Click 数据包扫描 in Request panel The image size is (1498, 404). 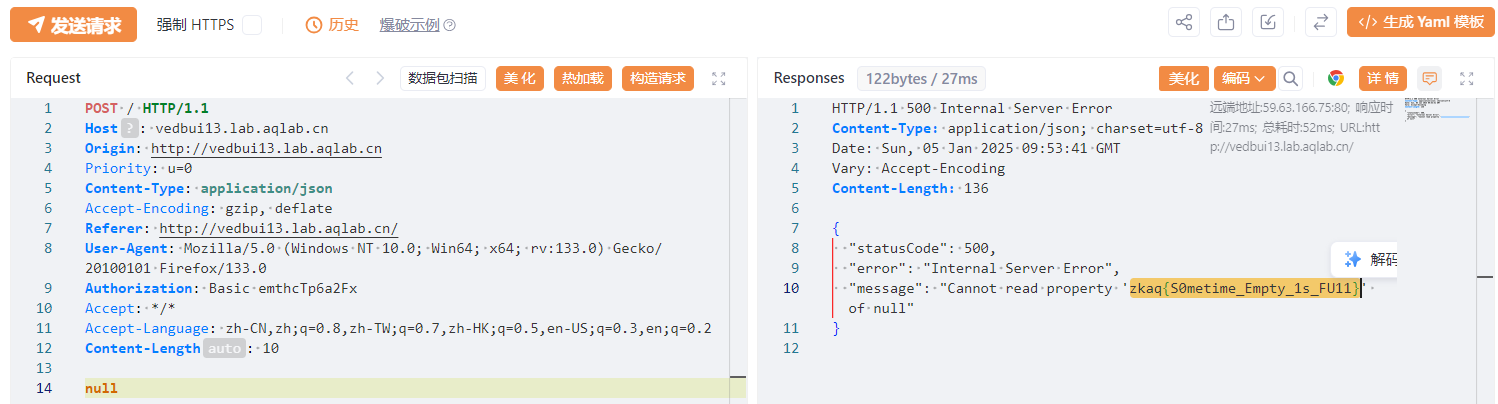(x=443, y=78)
